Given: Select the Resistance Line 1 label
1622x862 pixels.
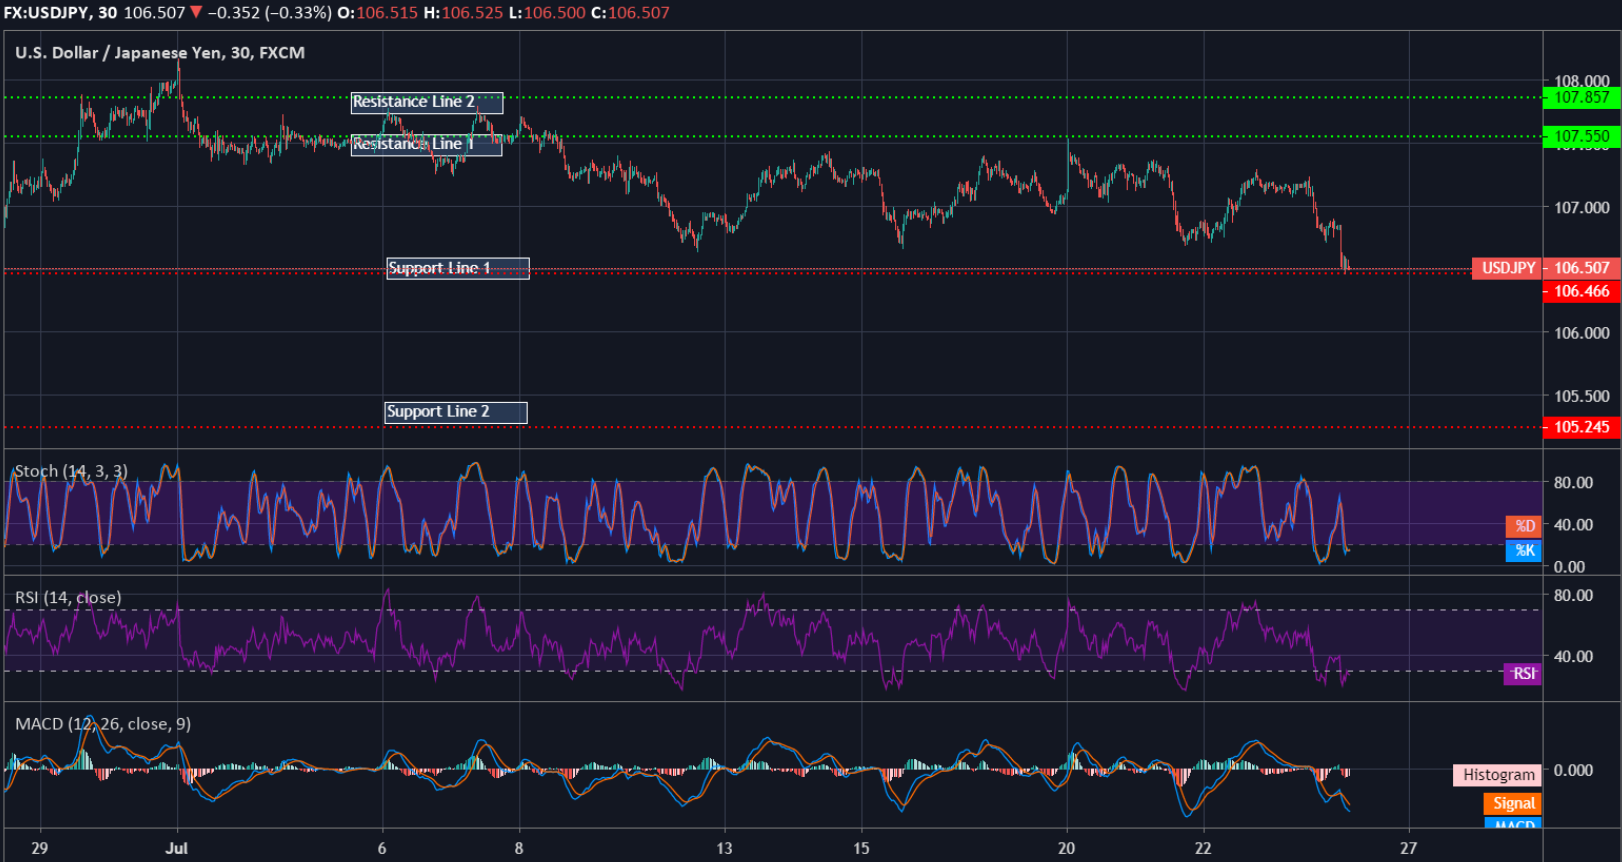Looking at the screenshot, I should [x=427, y=144].
